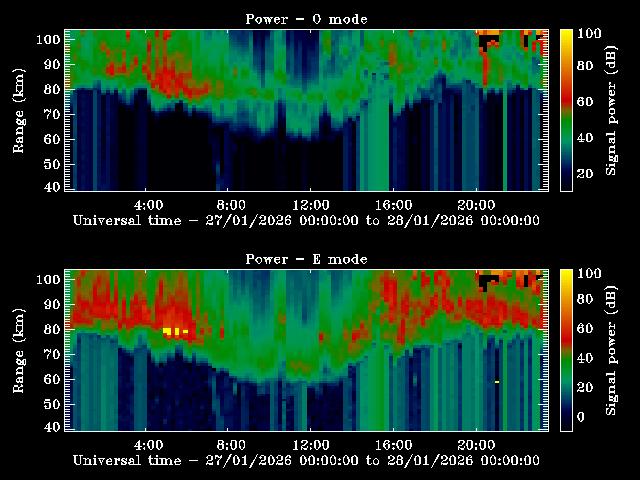Click the Universal time caption under the E mode plot

[x=306, y=460]
